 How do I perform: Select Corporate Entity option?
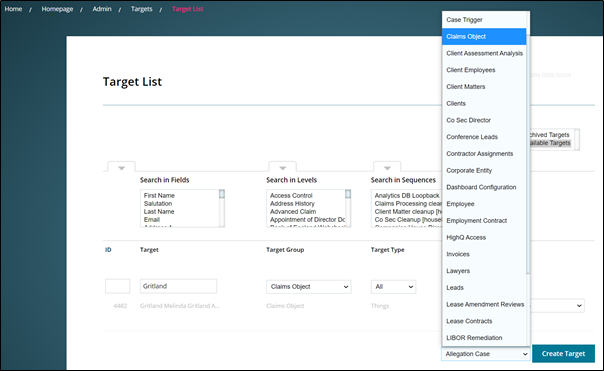(x=484, y=170)
